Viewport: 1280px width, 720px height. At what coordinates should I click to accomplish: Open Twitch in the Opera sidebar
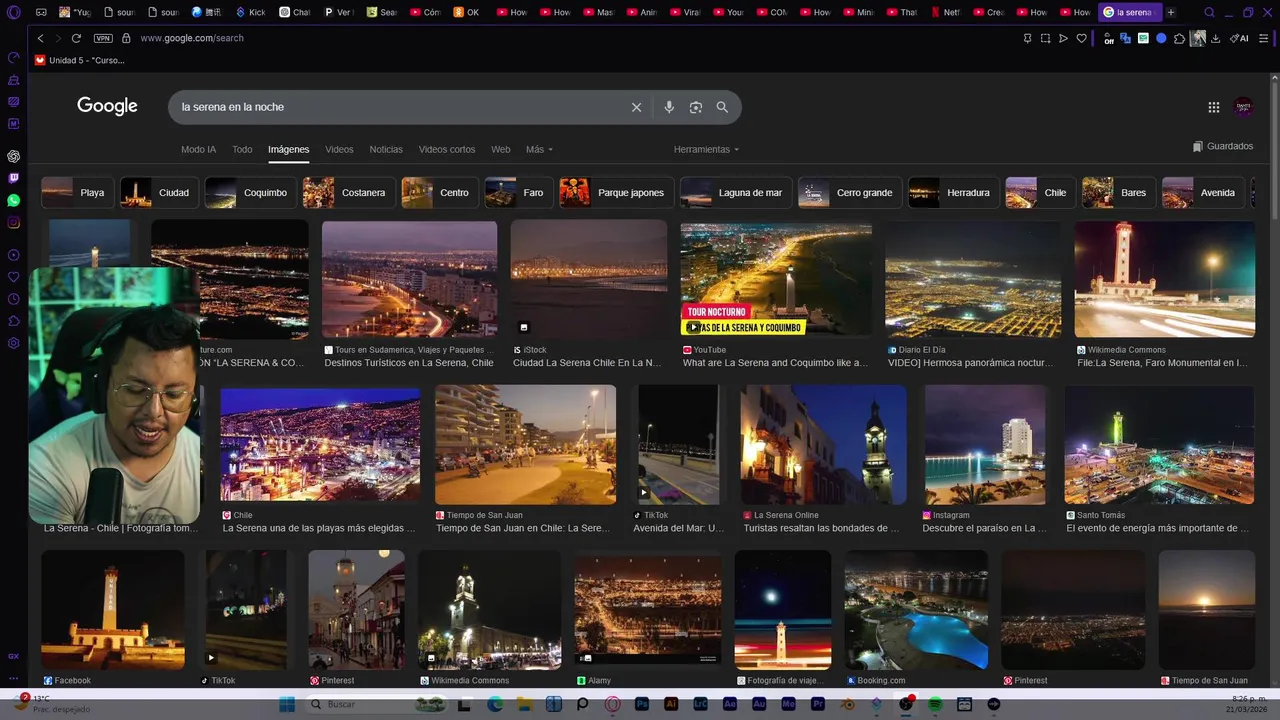[x=13, y=178]
